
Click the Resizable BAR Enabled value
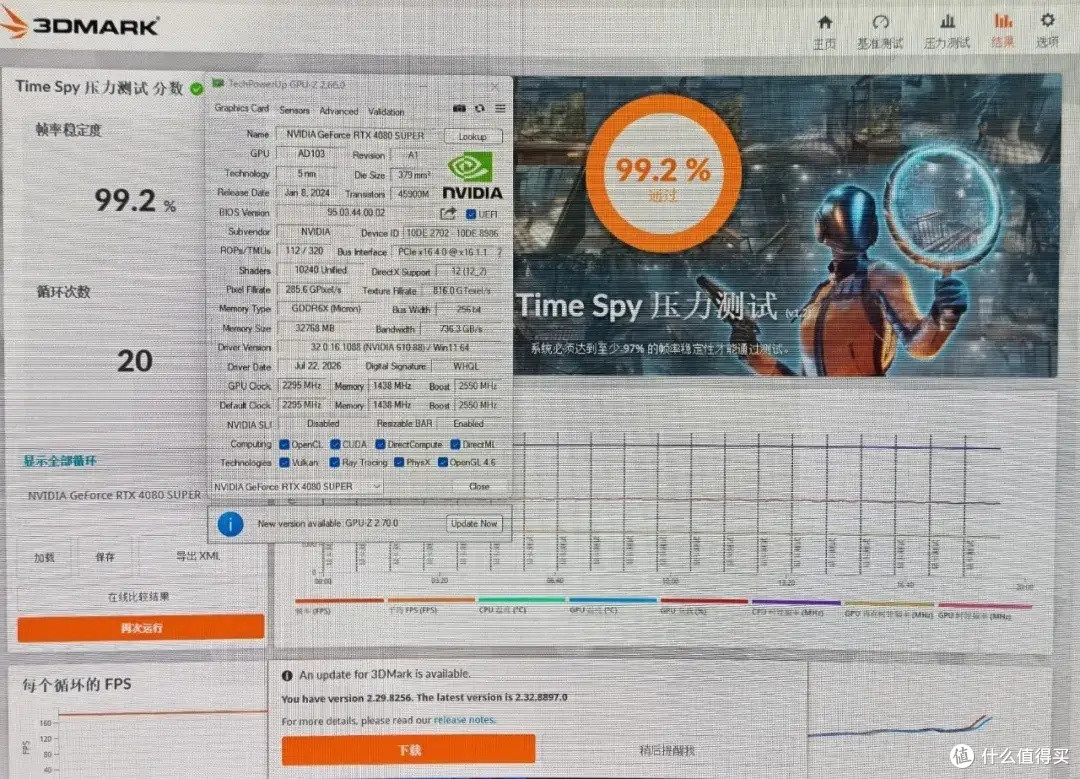pyautogui.click(x=468, y=424)
